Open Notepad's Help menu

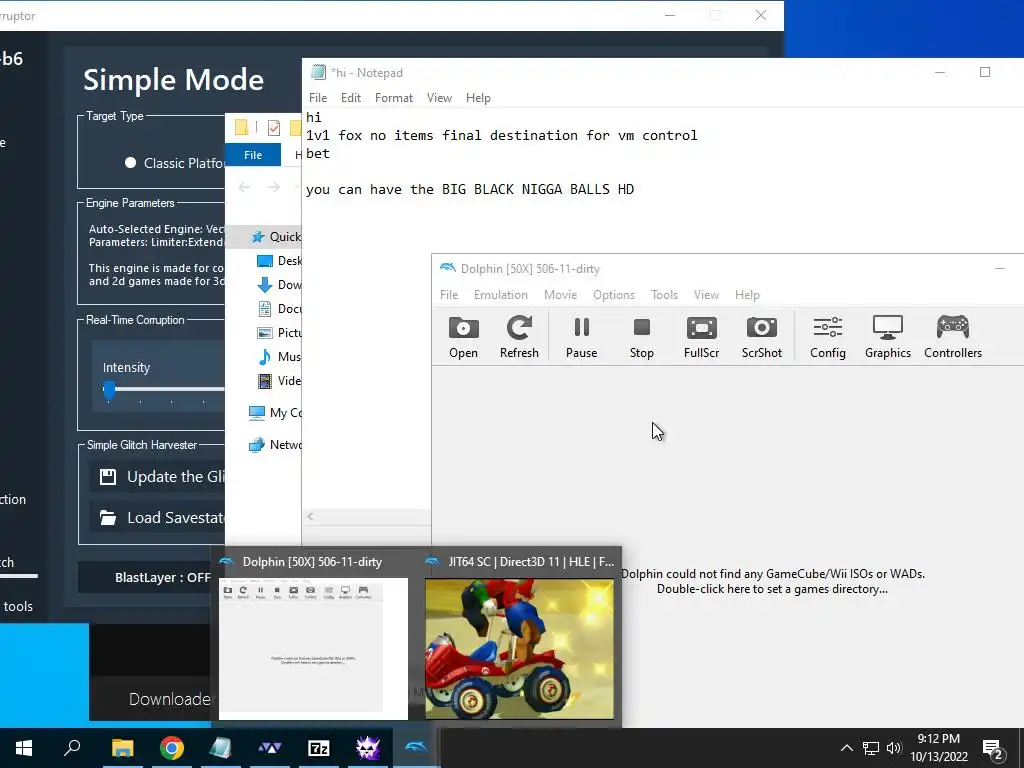click(477, 97)
